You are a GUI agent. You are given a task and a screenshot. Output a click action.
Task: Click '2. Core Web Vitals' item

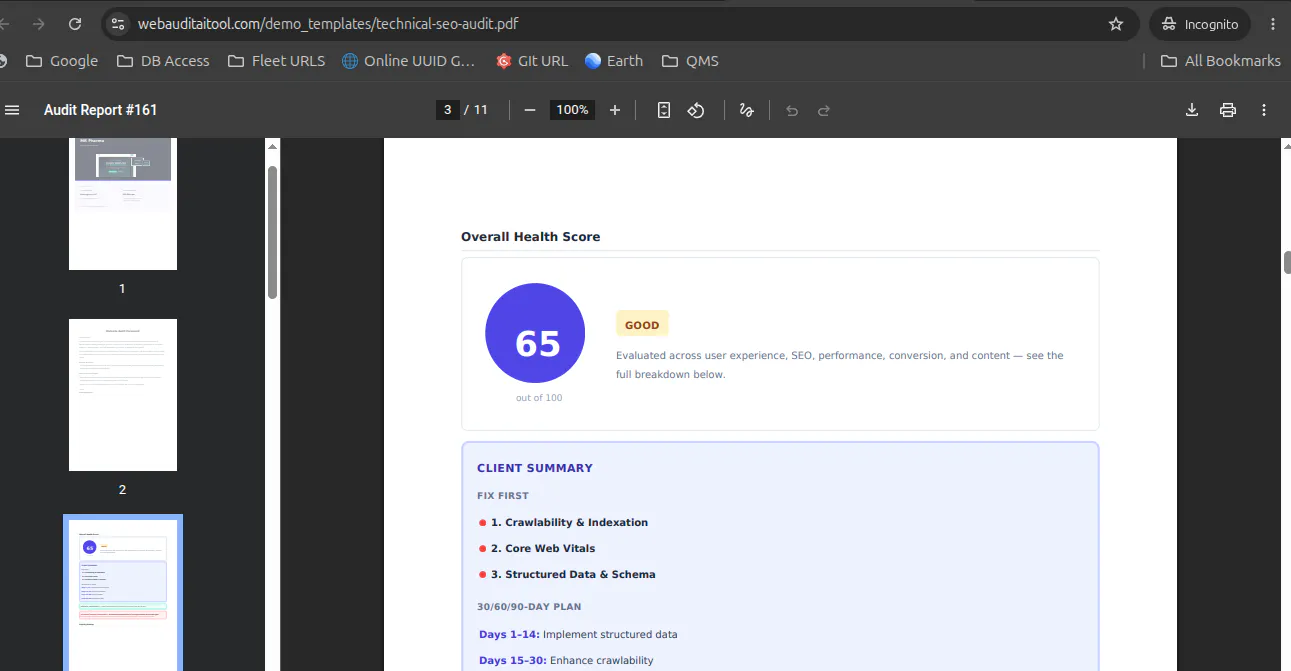pyautogui.click(x=543, y=548)
